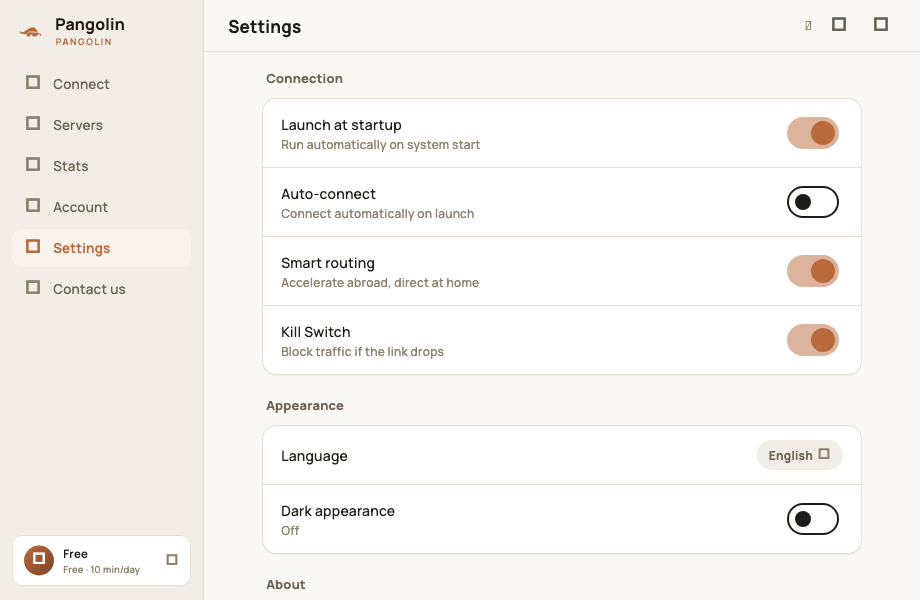
Task: Click the 'Auto-connect' label
Action: pyautogui.click(x=328, y=194)
